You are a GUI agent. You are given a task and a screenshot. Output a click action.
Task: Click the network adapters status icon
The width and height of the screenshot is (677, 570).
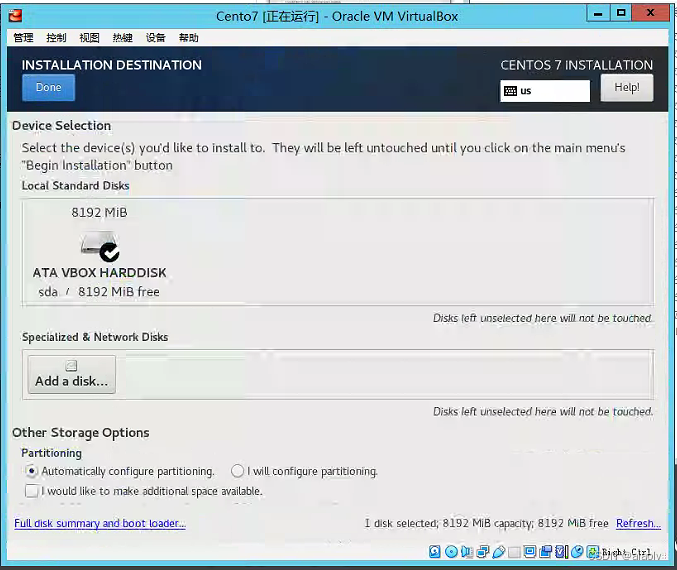click(483, 551)
